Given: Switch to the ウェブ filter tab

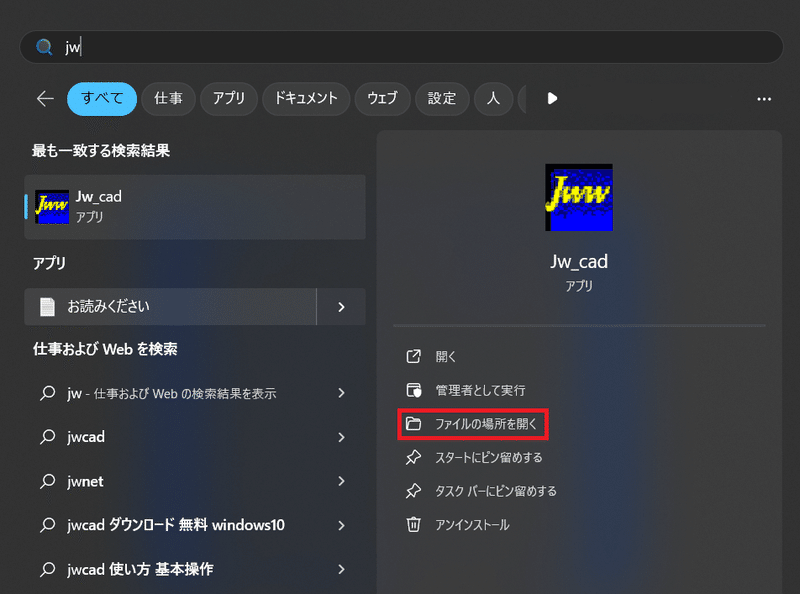Looking at the screenshot, I should pyautogui.click(x=383, y=98).
